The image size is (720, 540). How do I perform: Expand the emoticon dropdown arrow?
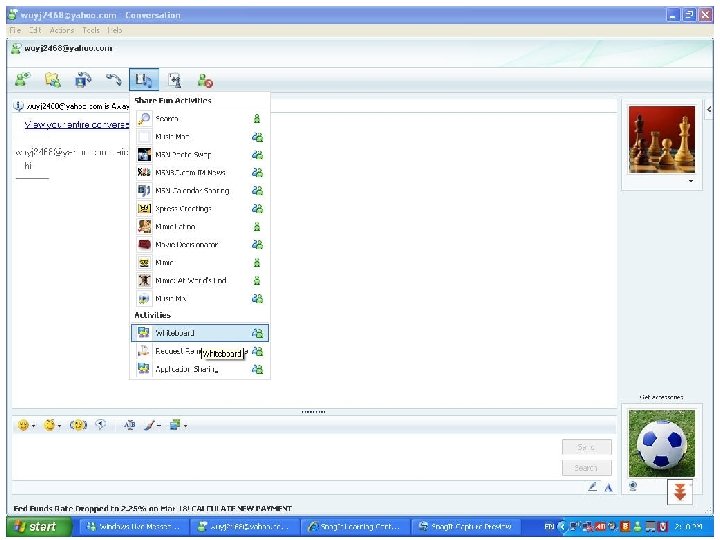click(34, 427)
